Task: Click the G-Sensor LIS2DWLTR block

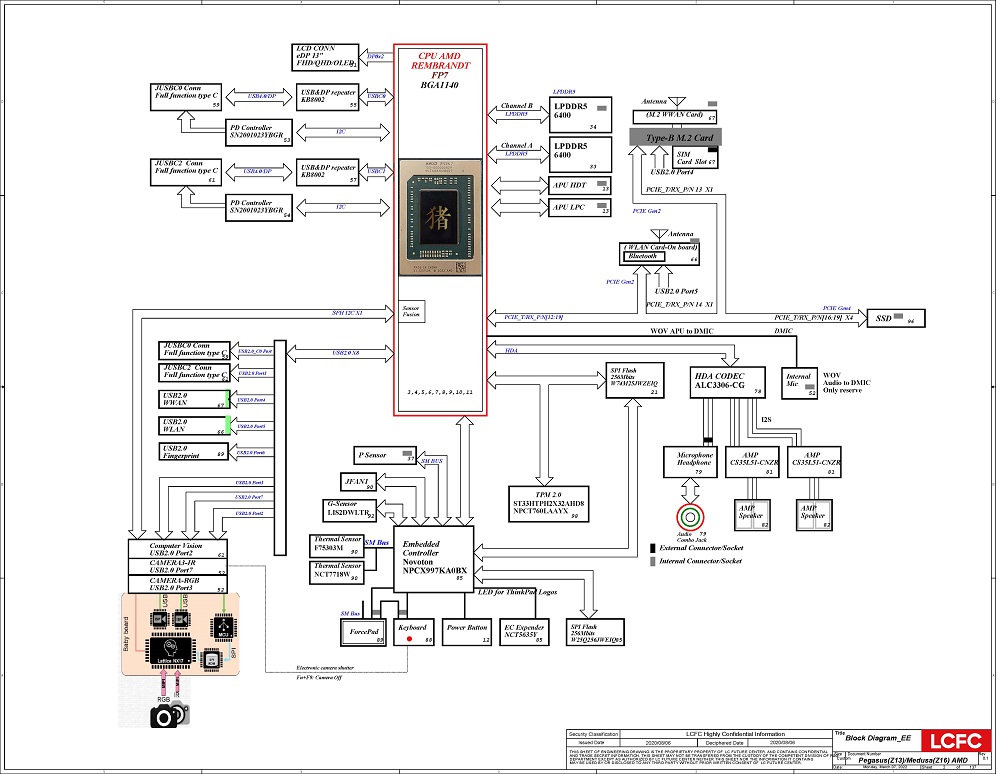Action: (349, 509)
